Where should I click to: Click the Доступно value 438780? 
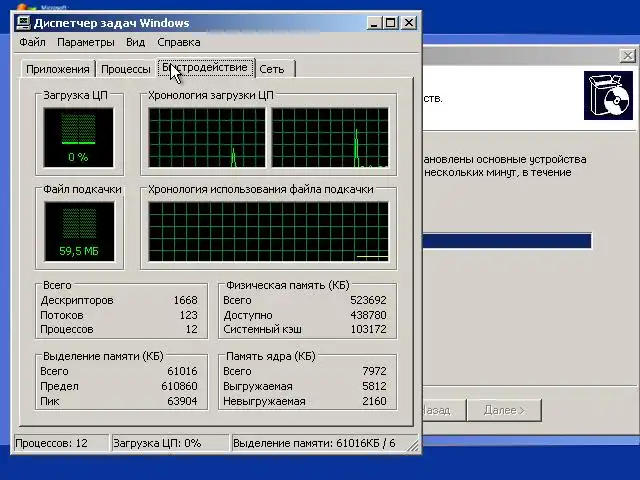coord(368,315)
